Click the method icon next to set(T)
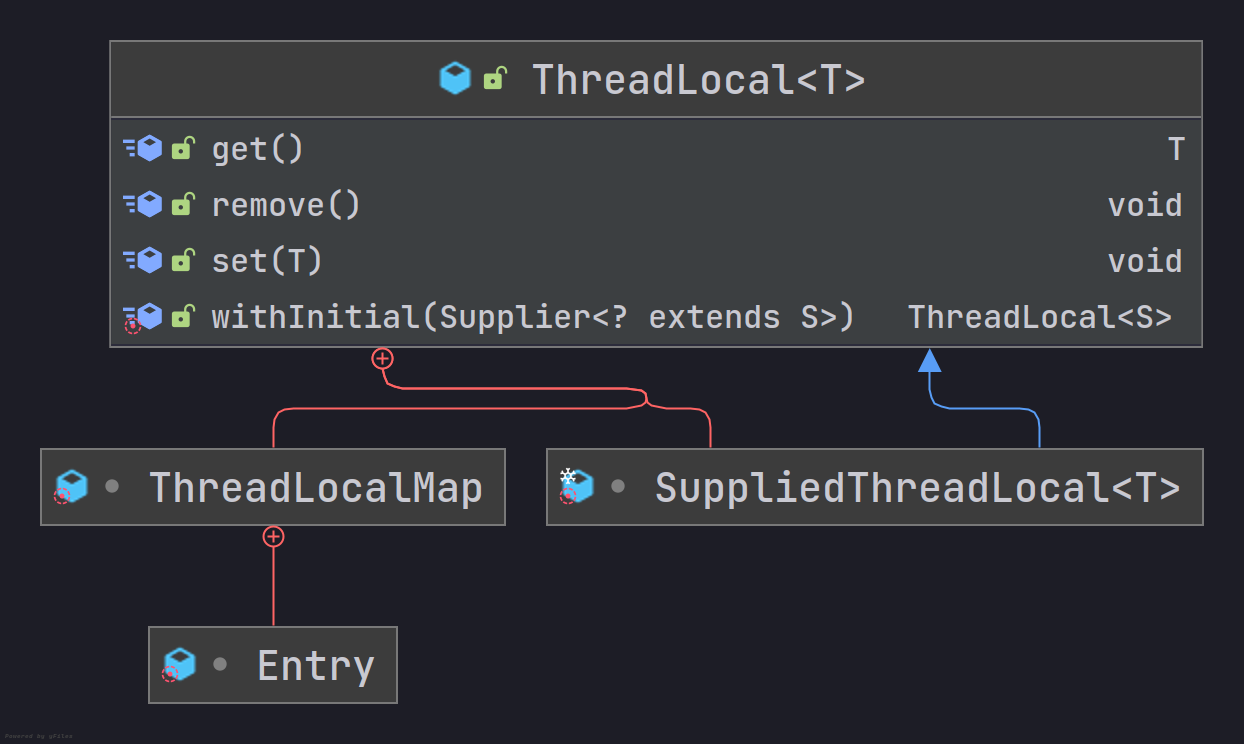 tap(143, 261)
